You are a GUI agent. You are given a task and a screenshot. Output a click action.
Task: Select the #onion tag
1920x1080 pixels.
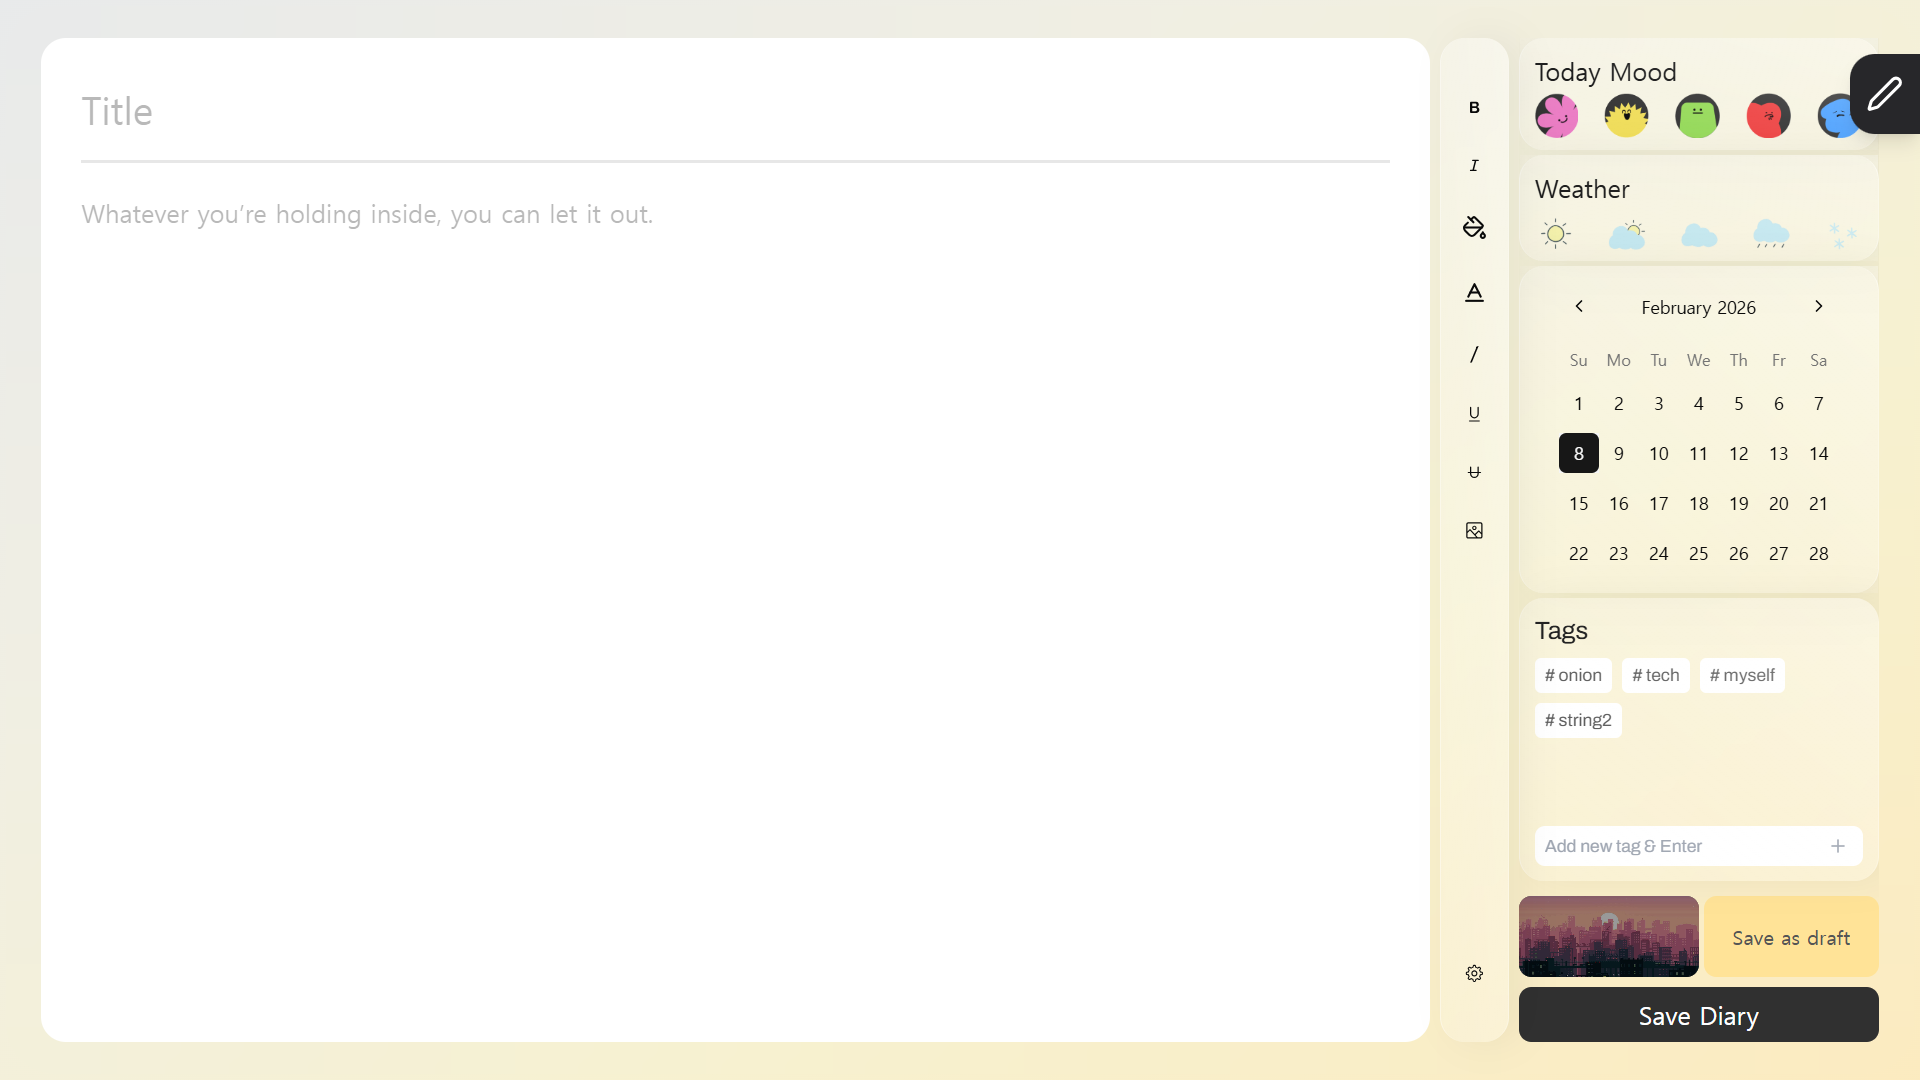(1573, 675)
